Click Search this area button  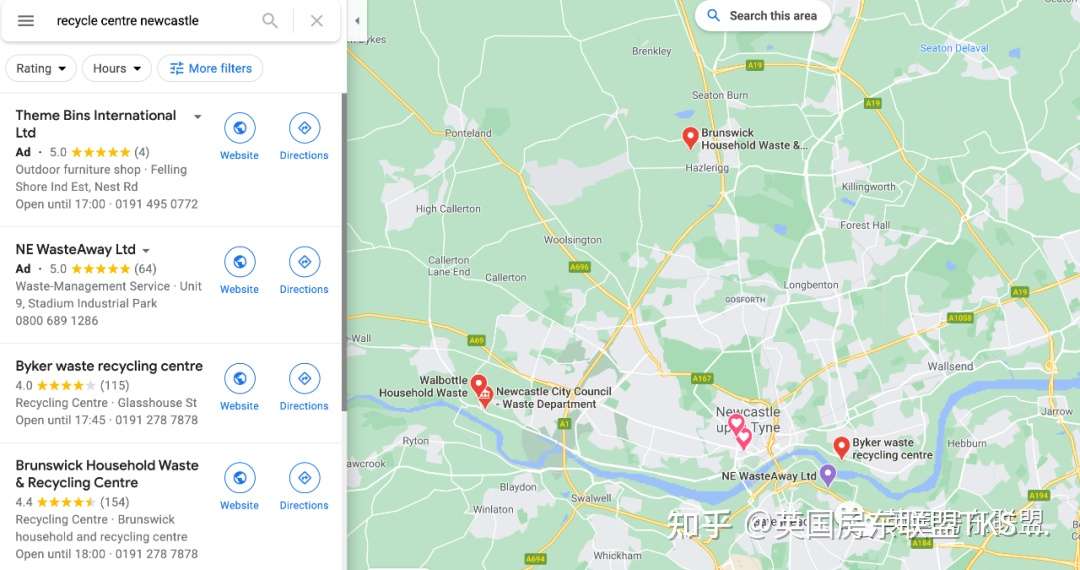tap(762, 16)
